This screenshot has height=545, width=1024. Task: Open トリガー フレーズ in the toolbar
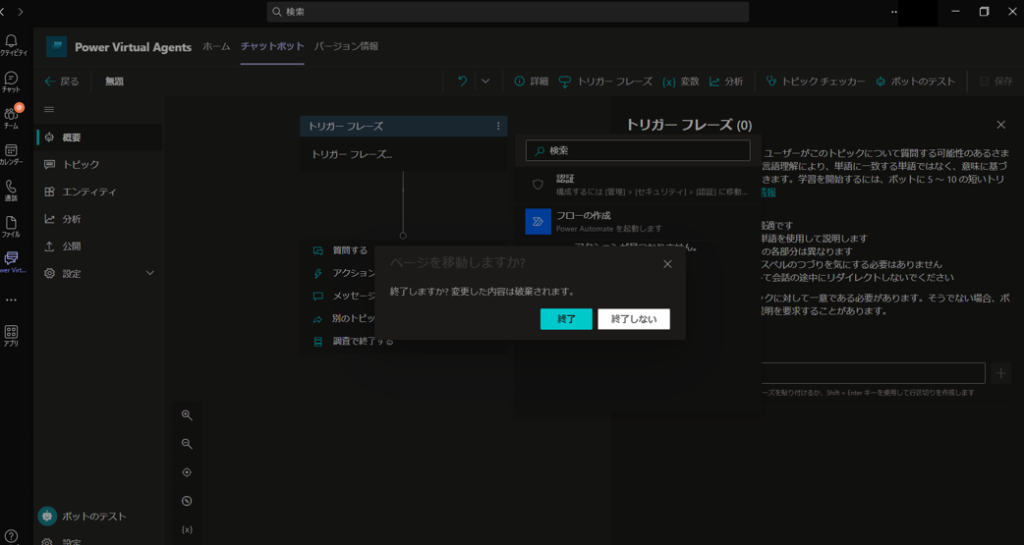(606, 82)
